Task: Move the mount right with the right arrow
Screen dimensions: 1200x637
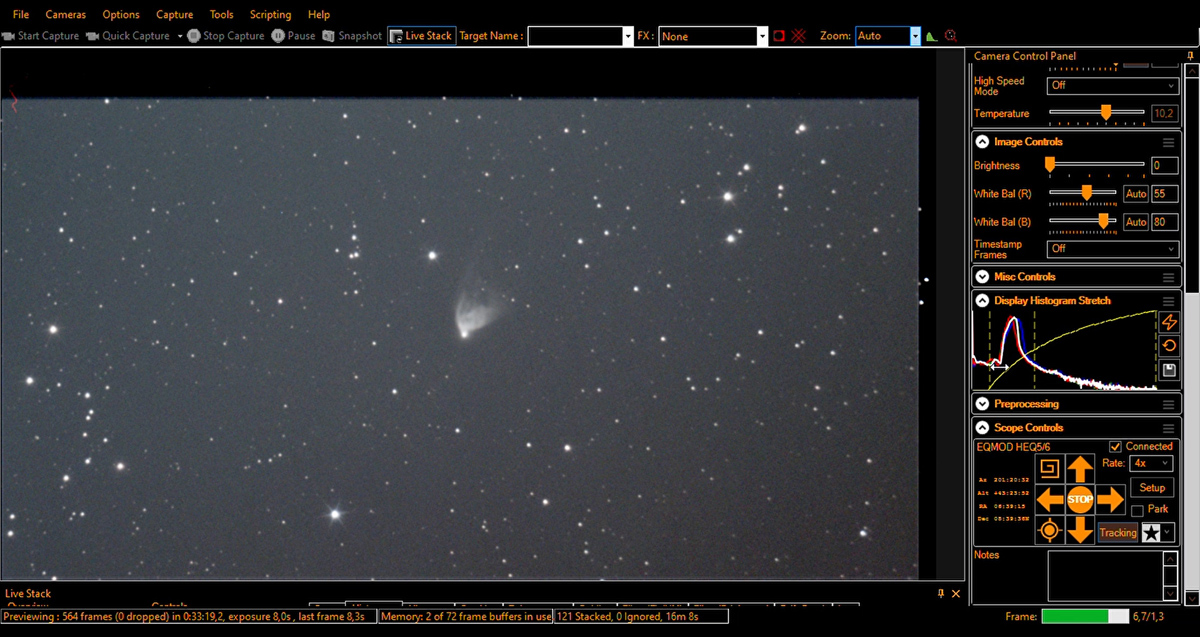Action: pyautogui.click(x=1110, y=499)
